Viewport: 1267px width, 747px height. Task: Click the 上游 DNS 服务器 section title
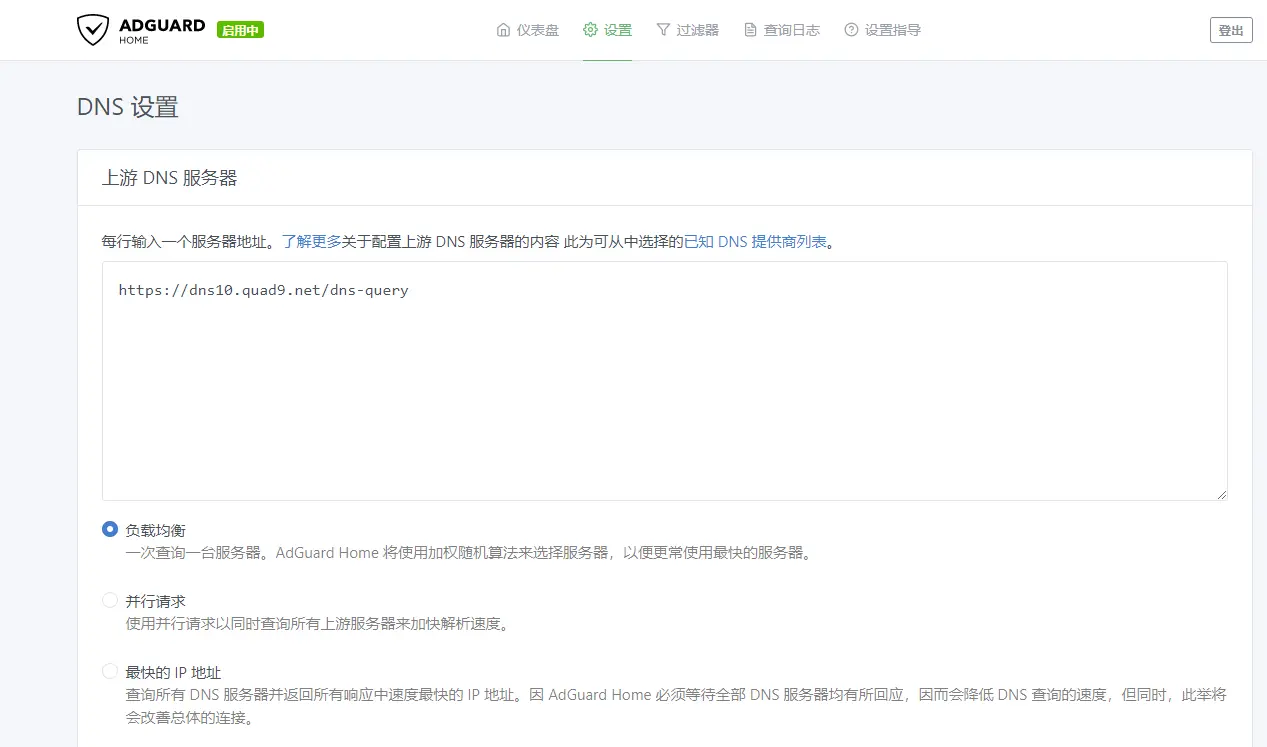pos(170,178)
